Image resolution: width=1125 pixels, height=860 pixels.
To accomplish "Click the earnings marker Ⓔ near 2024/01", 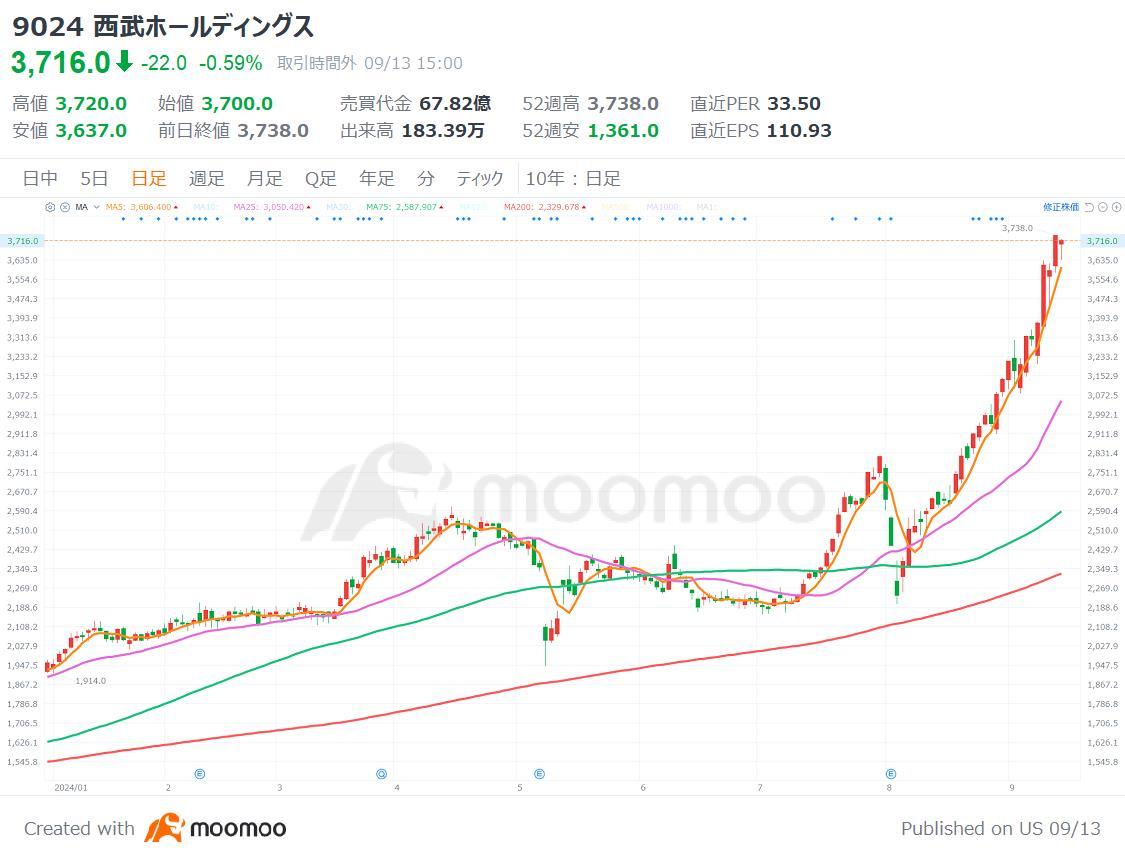I will [200, 773].
